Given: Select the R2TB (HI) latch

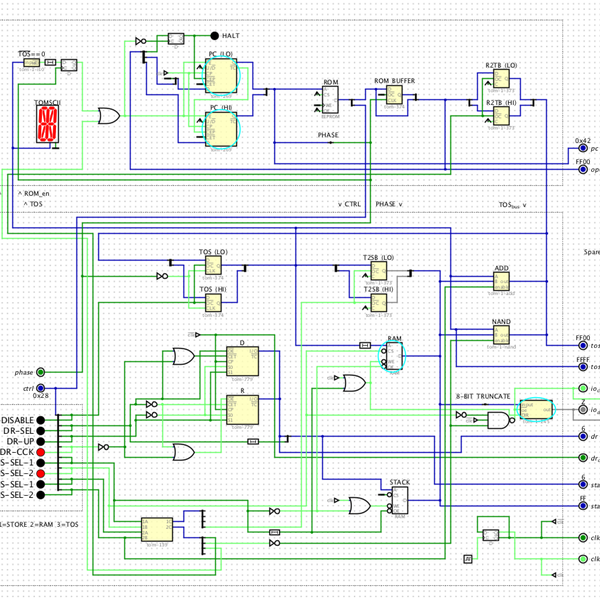Looking at the screenshot, I should (x=501, y=116).
